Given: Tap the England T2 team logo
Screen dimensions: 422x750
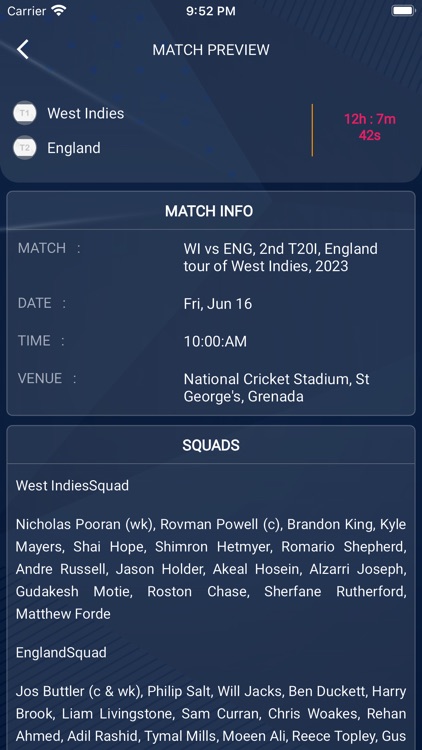Looking at the screenshot, I should pos(24,148).
